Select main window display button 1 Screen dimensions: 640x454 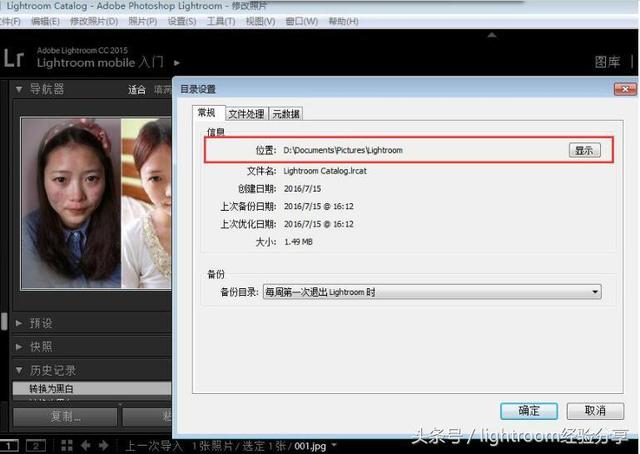[9, 445]
